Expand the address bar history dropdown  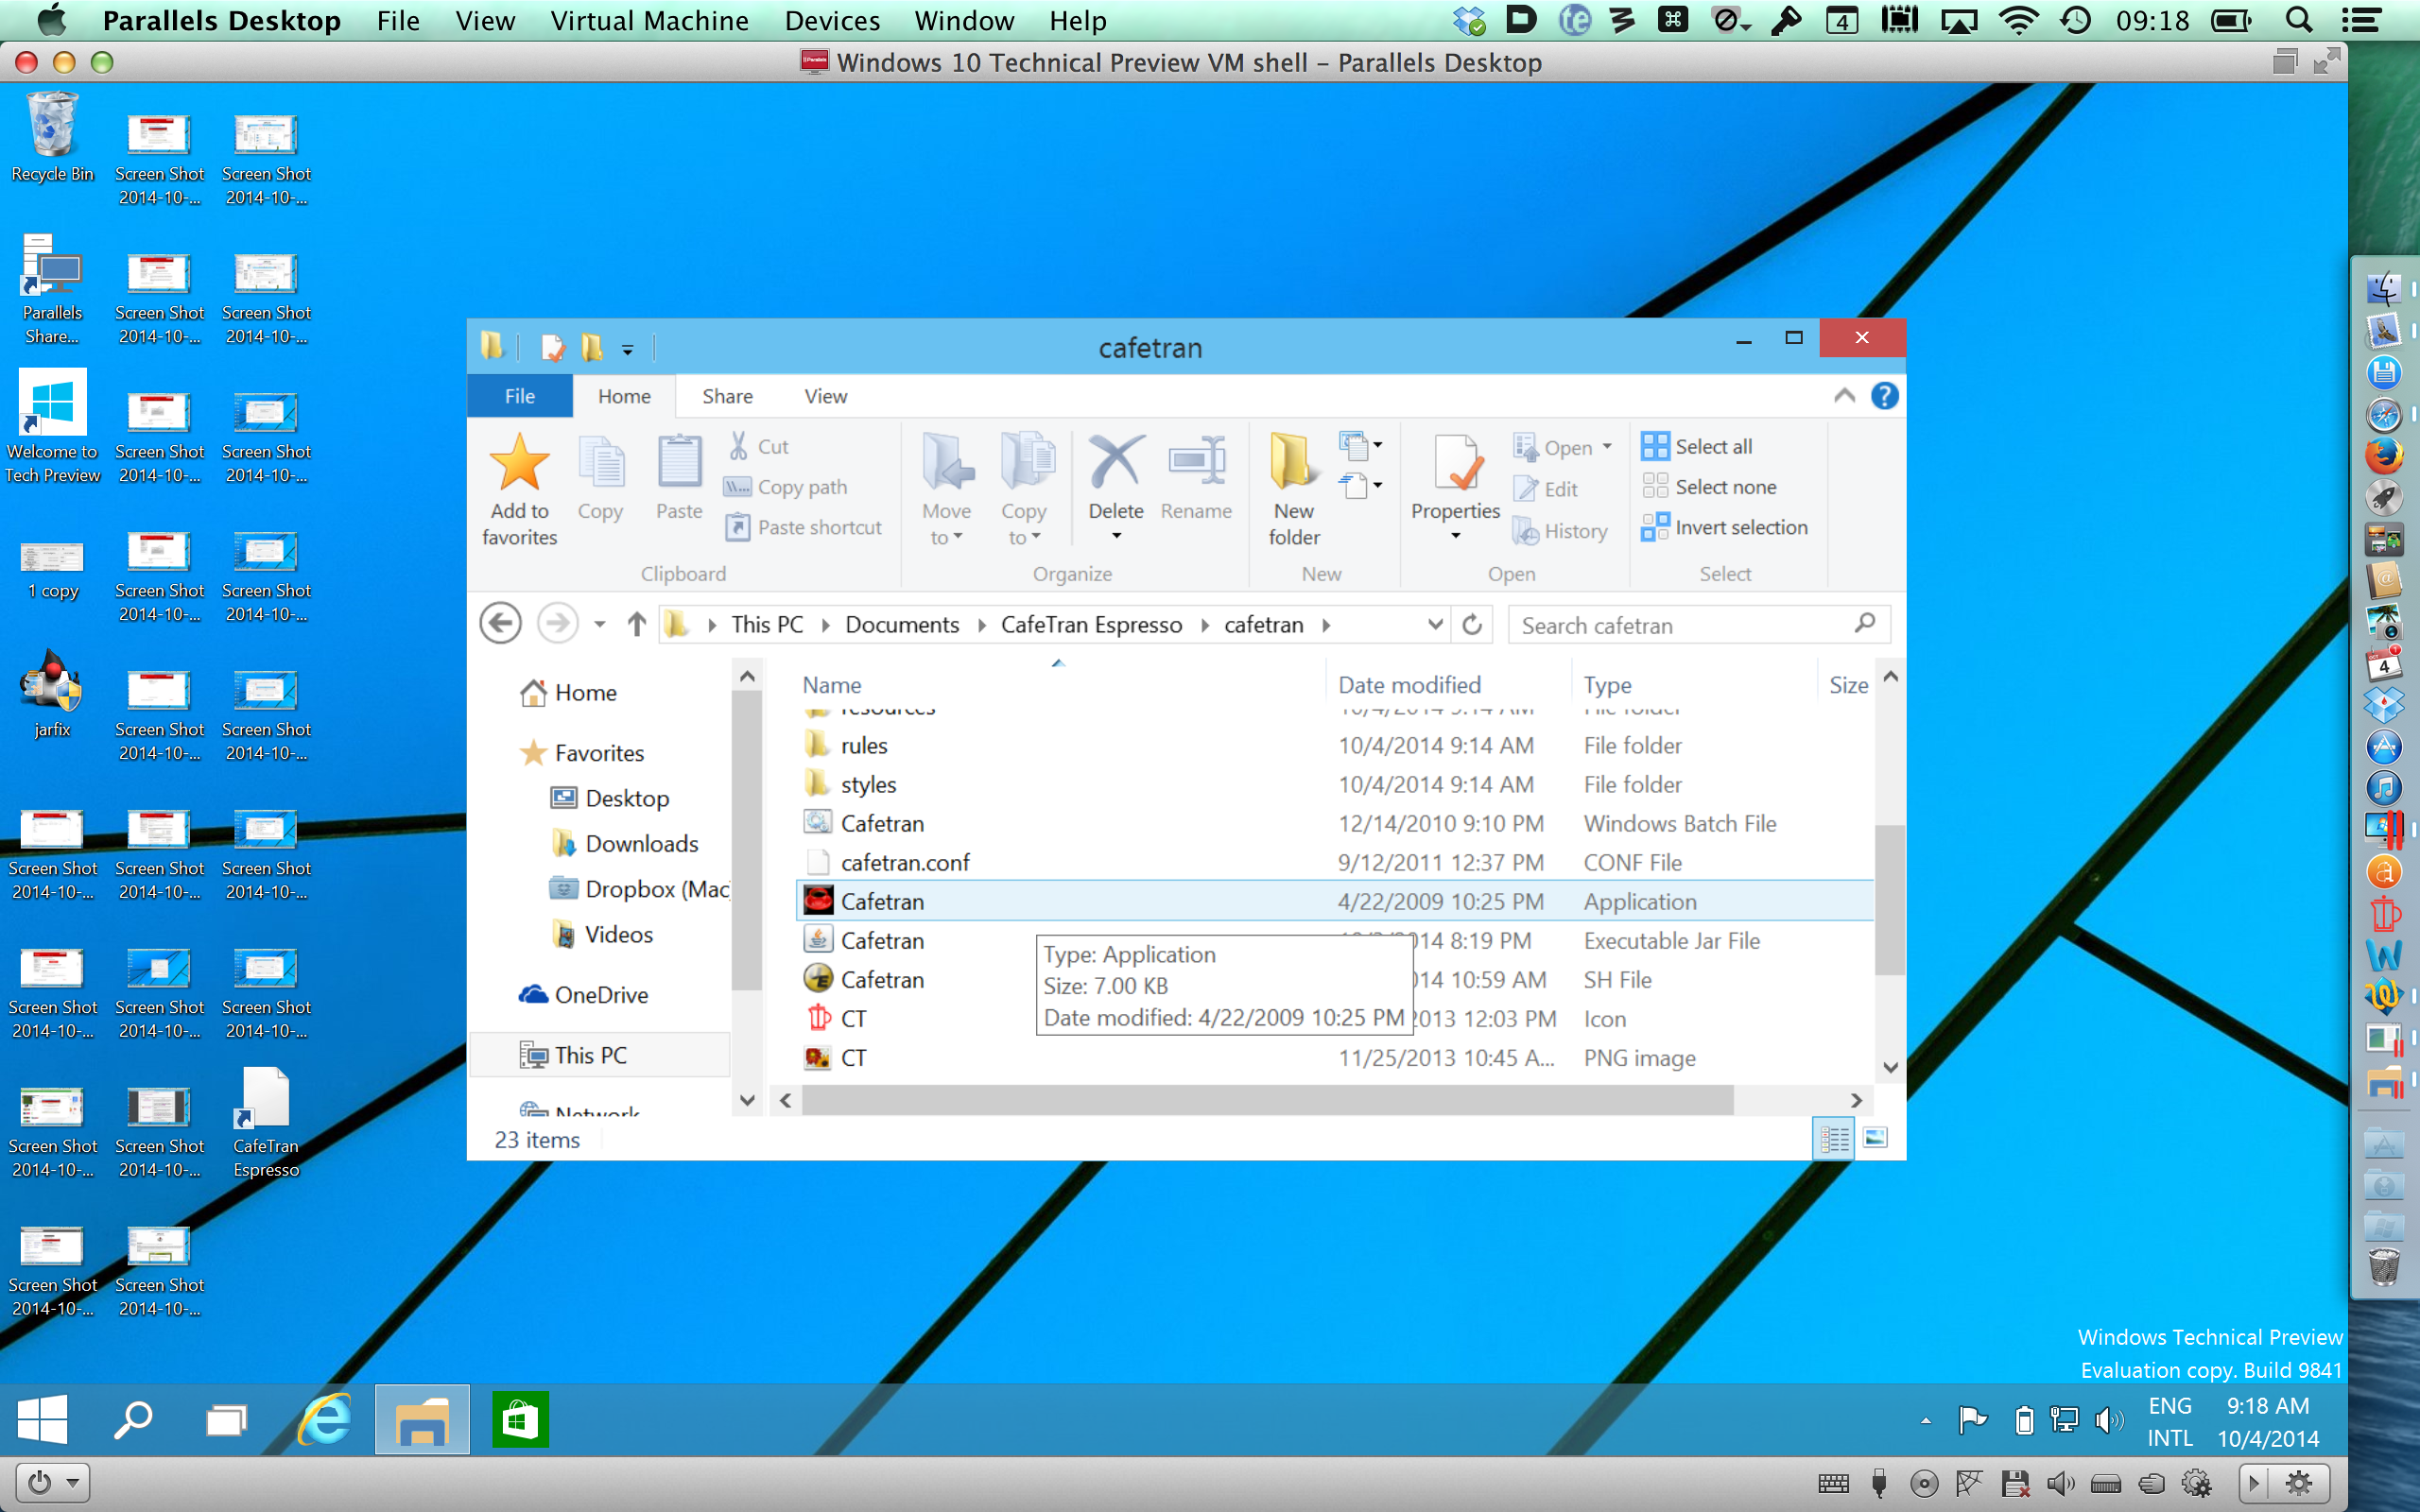click(1435, 625)
